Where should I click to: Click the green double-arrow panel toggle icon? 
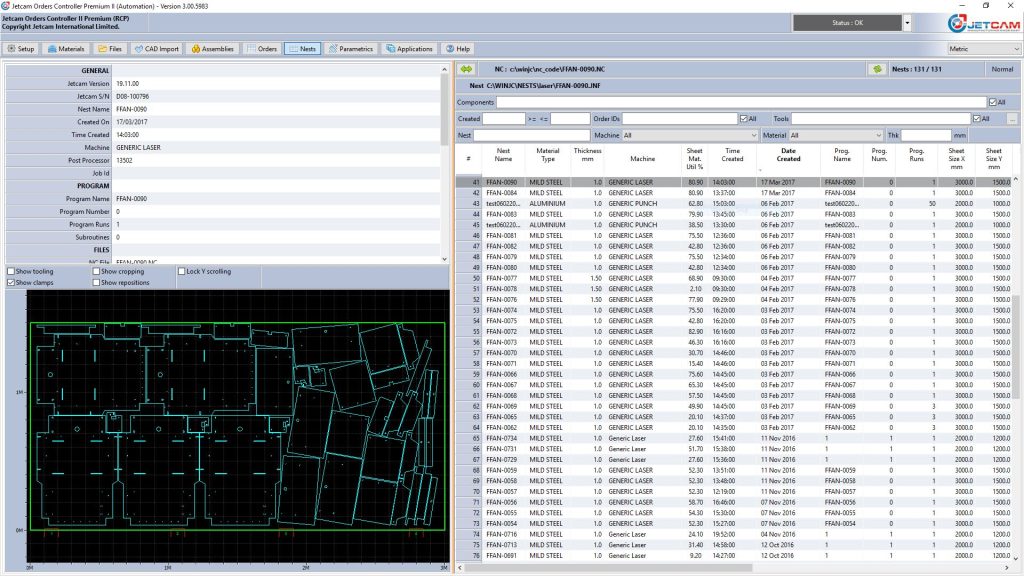point(467,69)
